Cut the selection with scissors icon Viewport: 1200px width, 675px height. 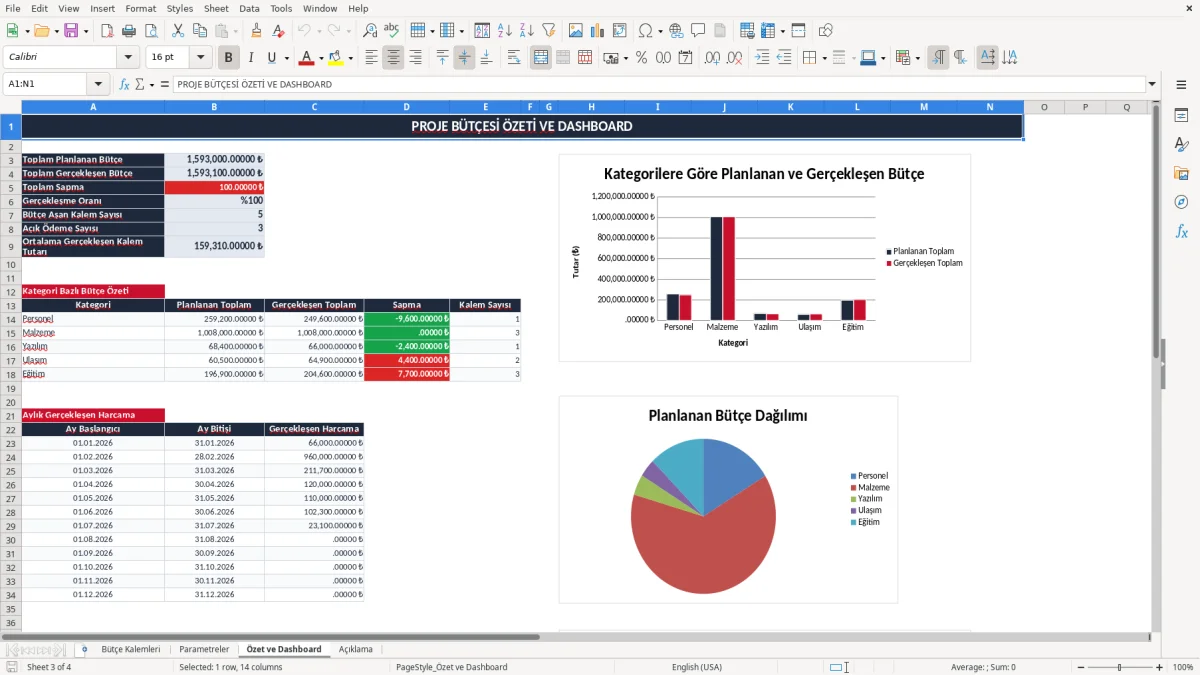178,31
